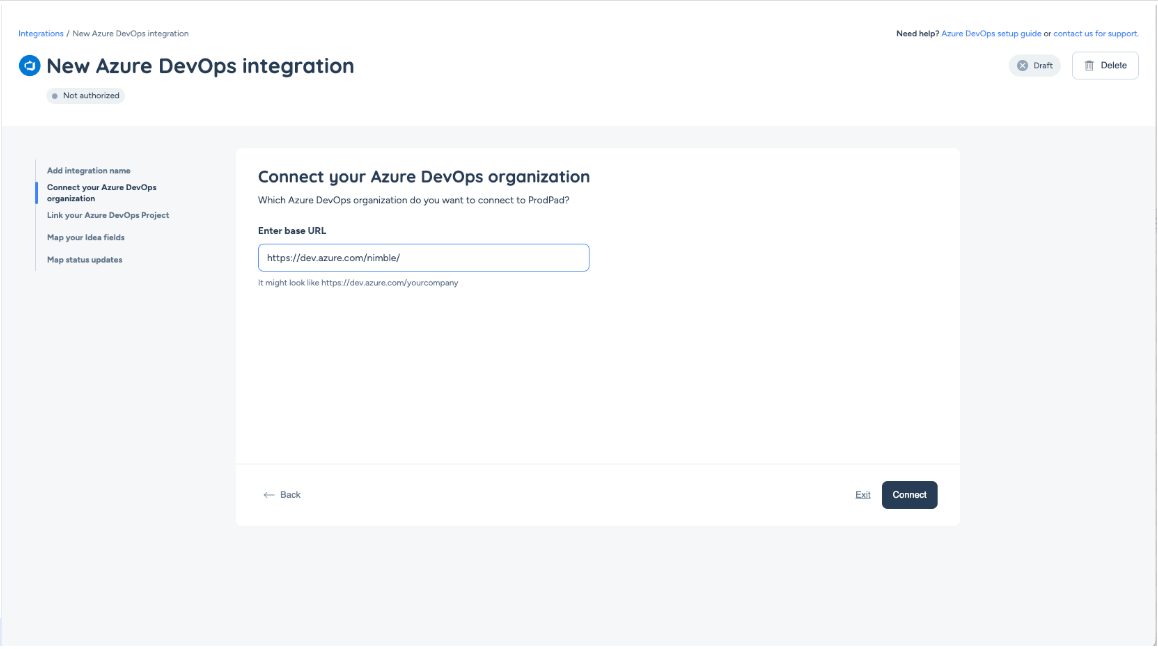Click the Azure DevOps logo icon
The image size is (1158, 649).
pyautogui.click(x=30, y=66)
